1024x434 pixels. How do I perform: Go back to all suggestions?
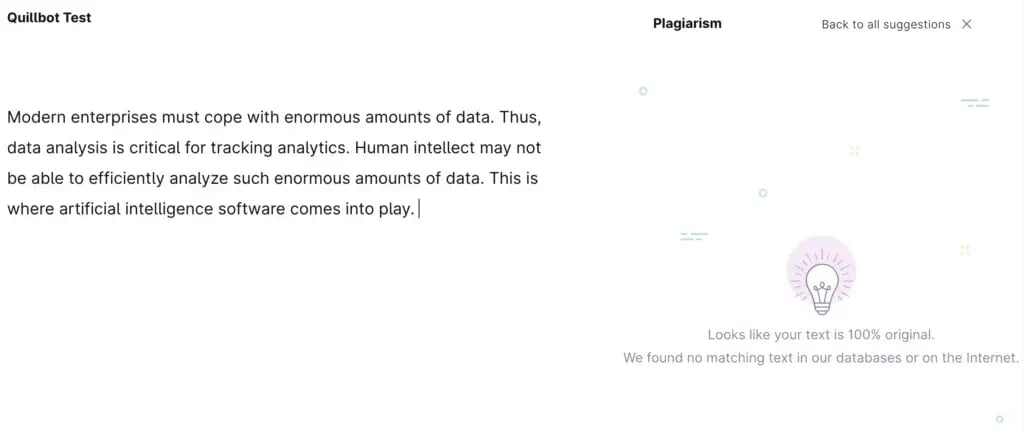click(x=885, y=24)
